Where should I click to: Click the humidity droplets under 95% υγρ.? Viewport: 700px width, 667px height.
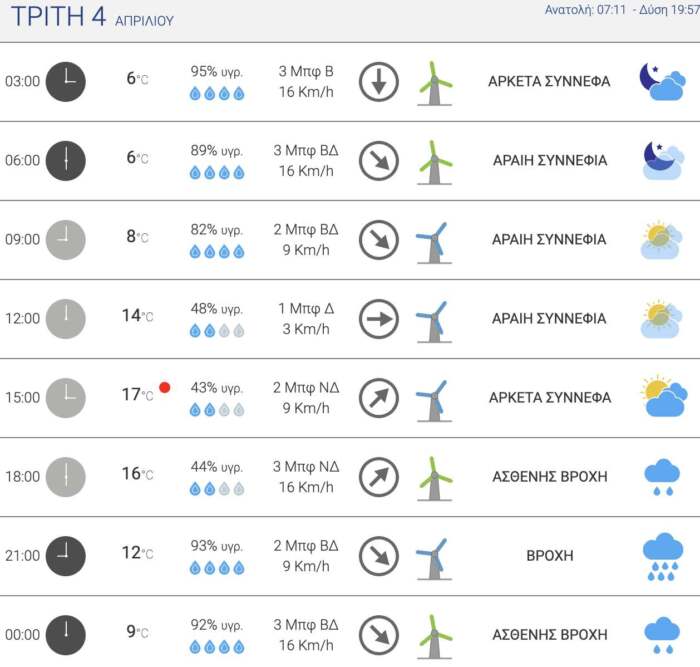click(x=217, y=93)
